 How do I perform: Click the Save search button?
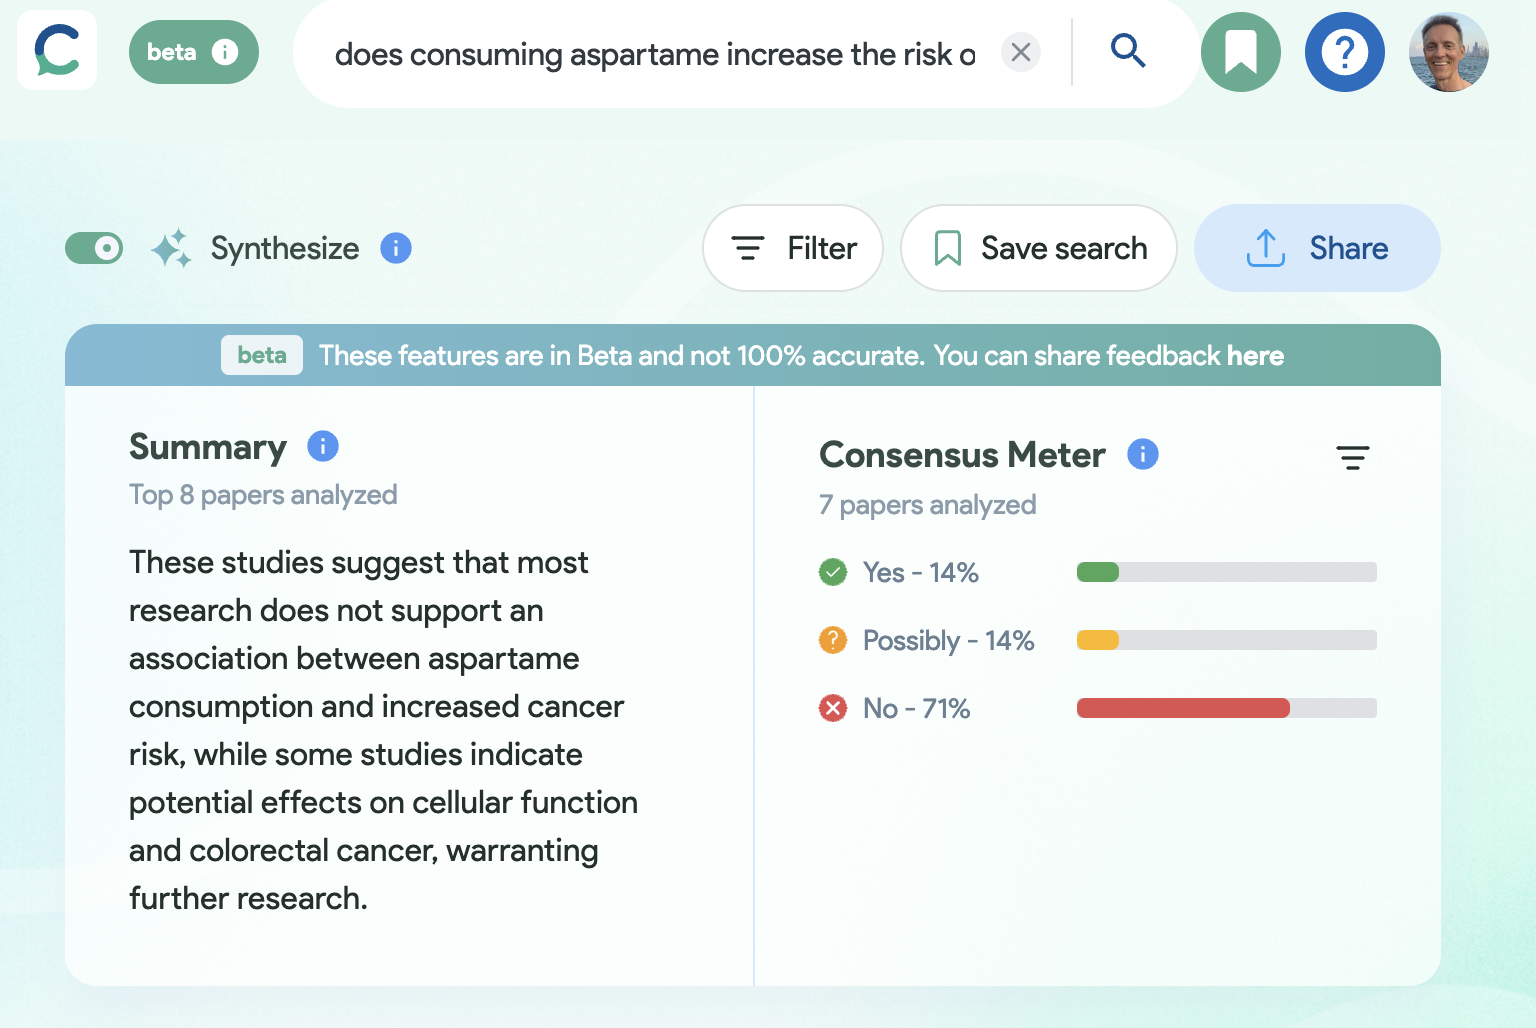coord(1039,248)
